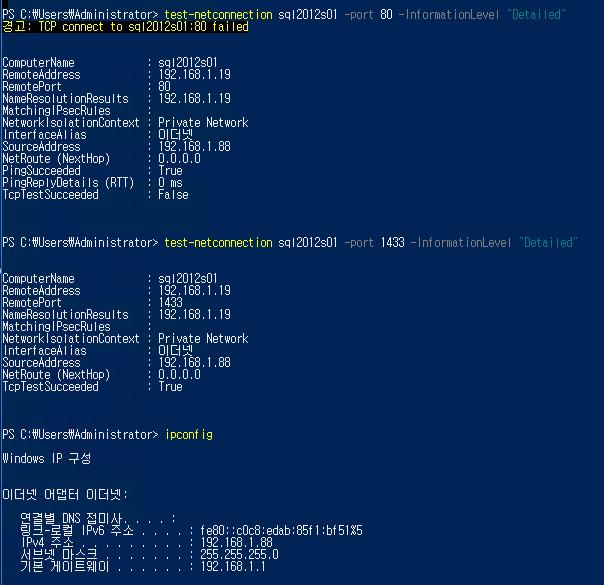Click the default gateway 192.168.1.1
The width and height of the screenshot is (604, 585).
pyautogui.click(x=233, y=567)
